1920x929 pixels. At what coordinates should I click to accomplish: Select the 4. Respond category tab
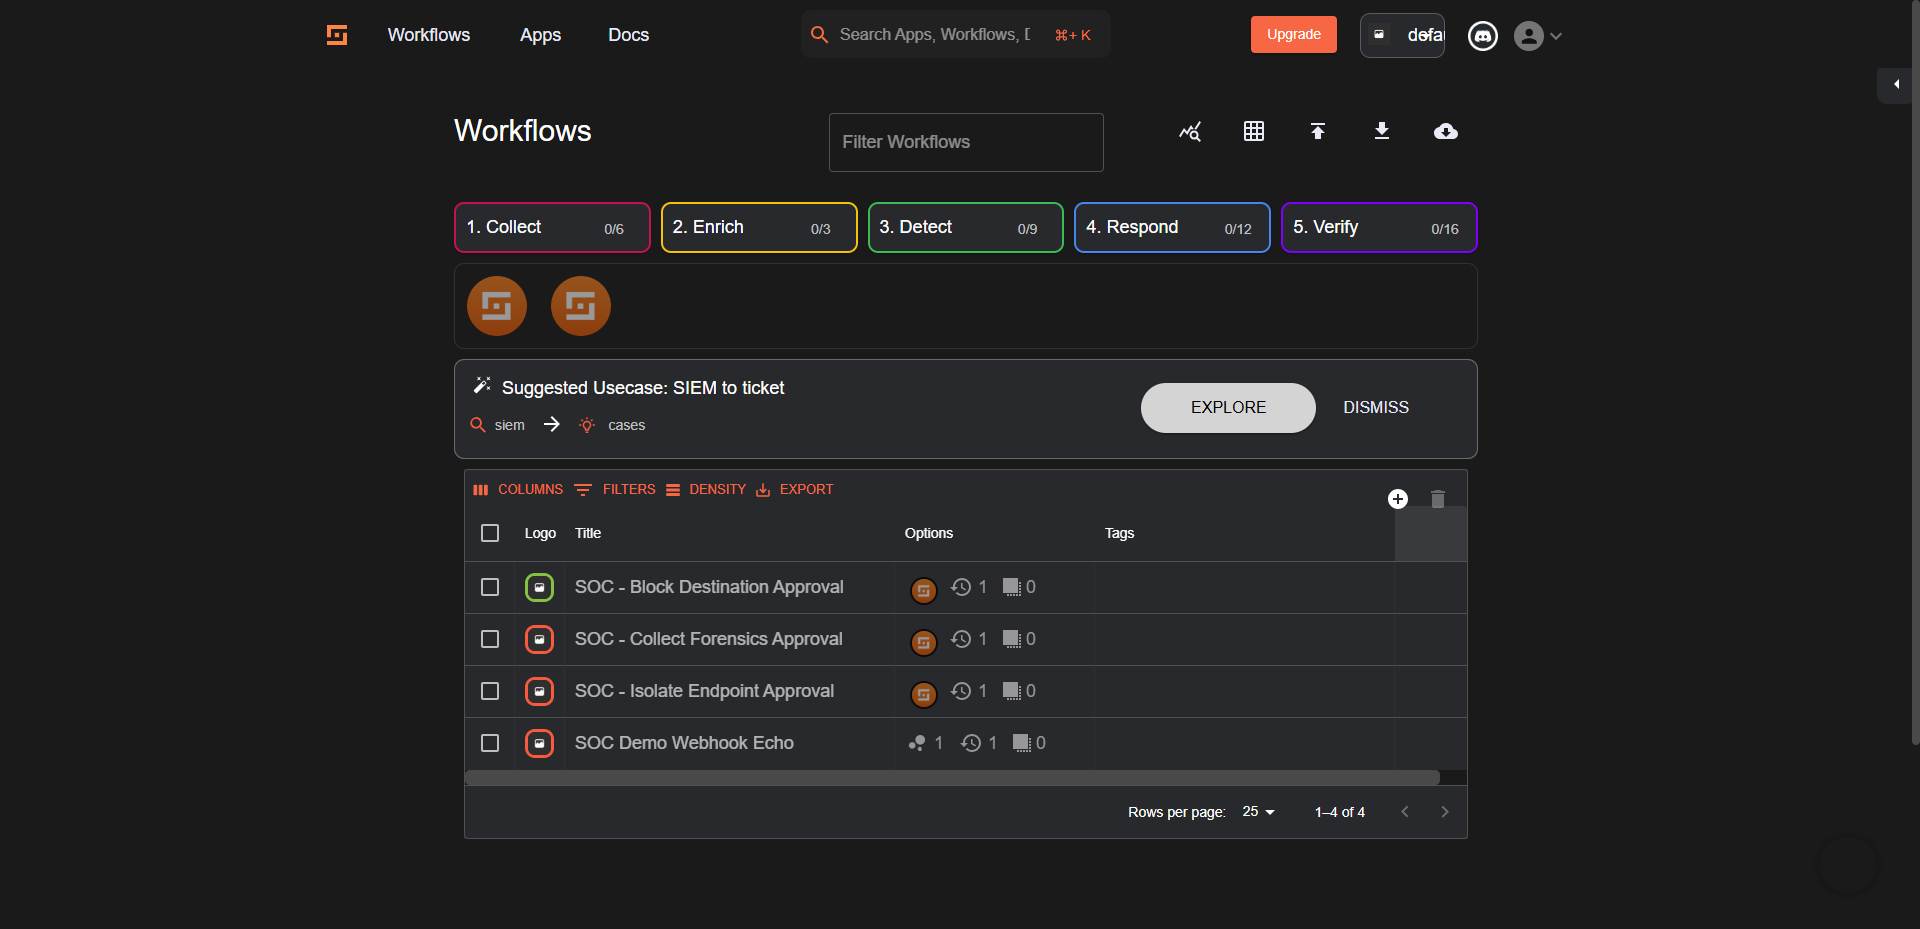tap(1172, 228)
